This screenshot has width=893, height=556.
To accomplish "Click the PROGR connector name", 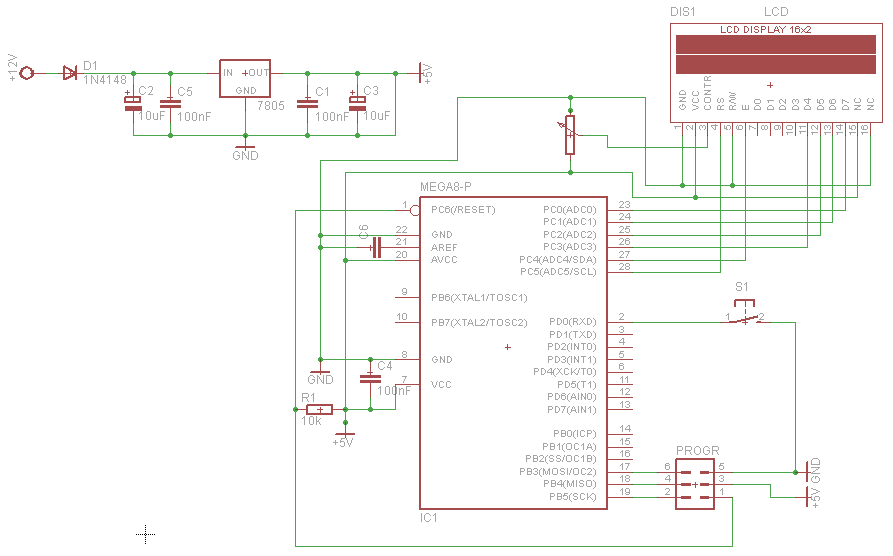I will tap(698, 451).
